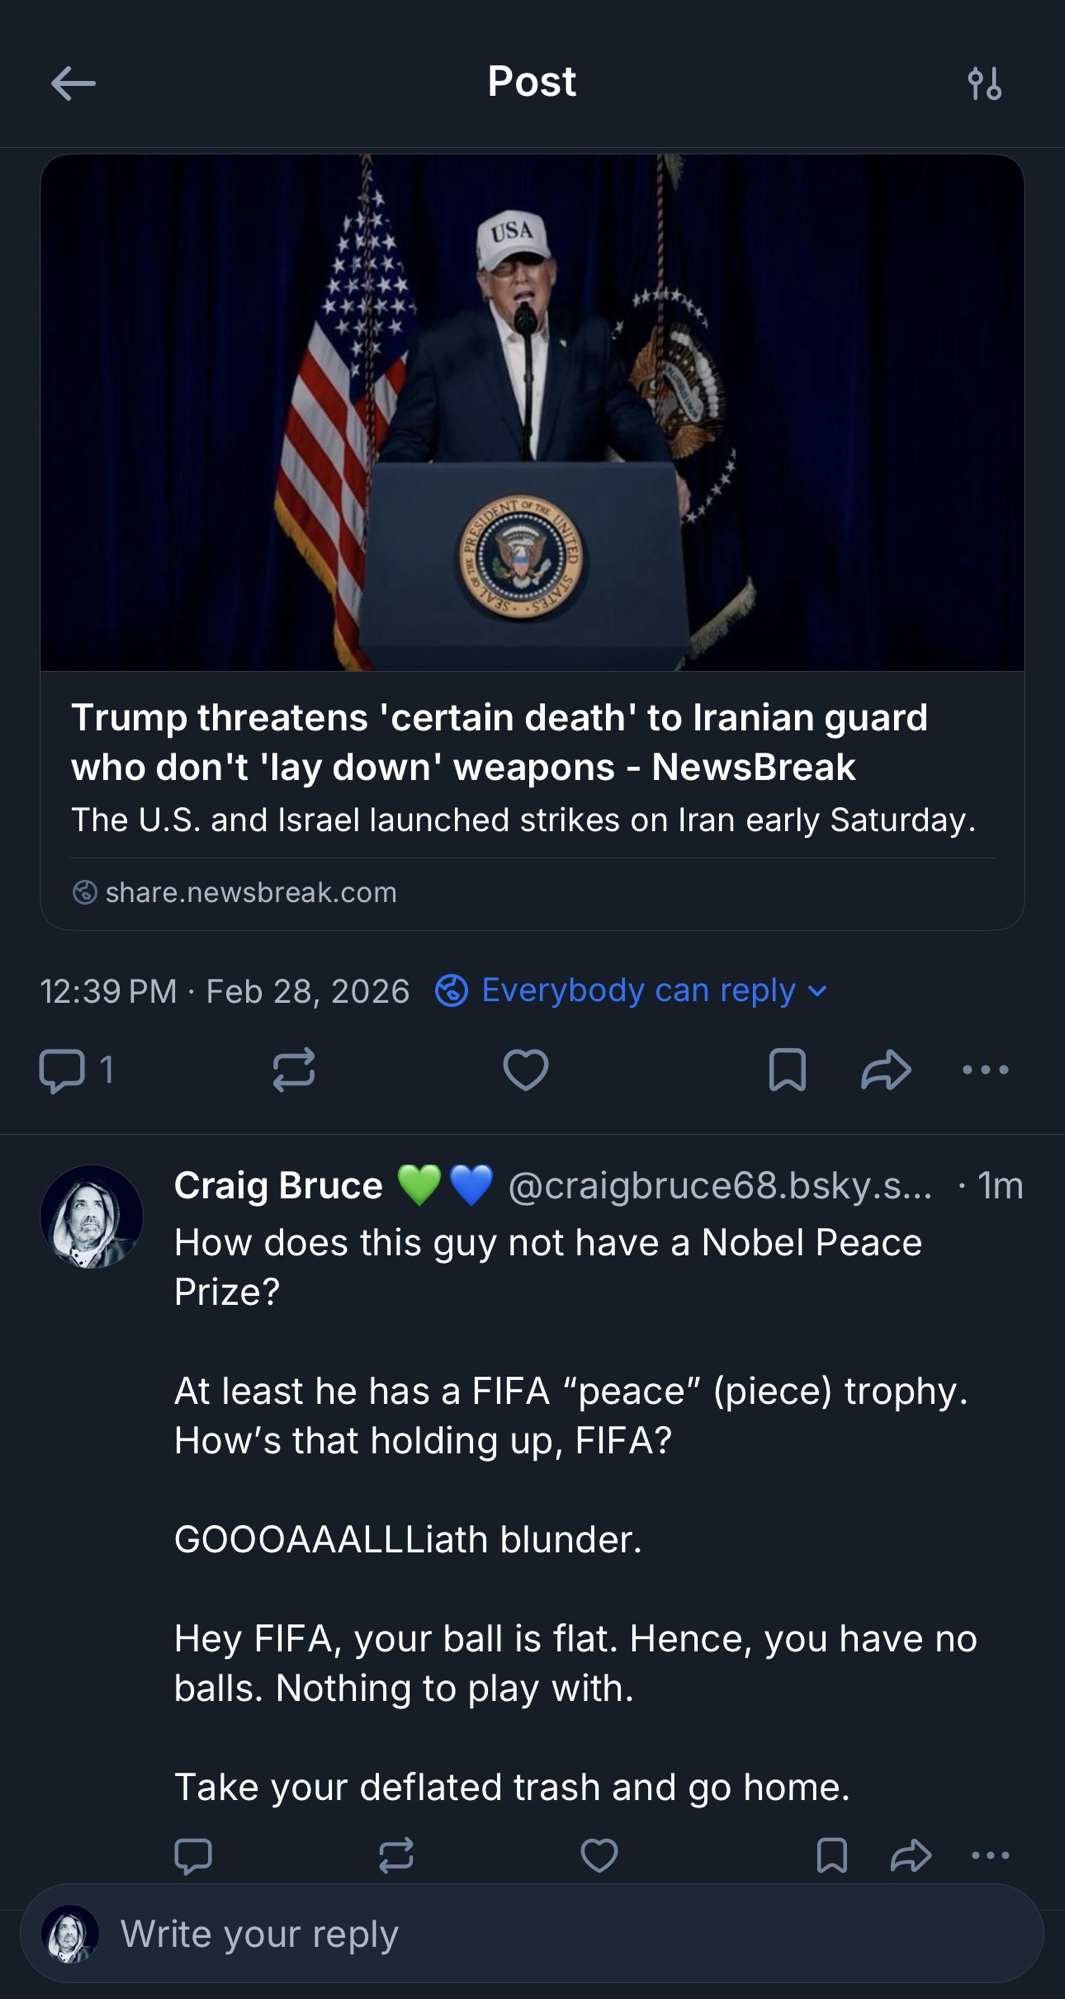Open thread preferences settings icon
Viewport: 1065px width, 1999px height.
(x=984, y=83)
